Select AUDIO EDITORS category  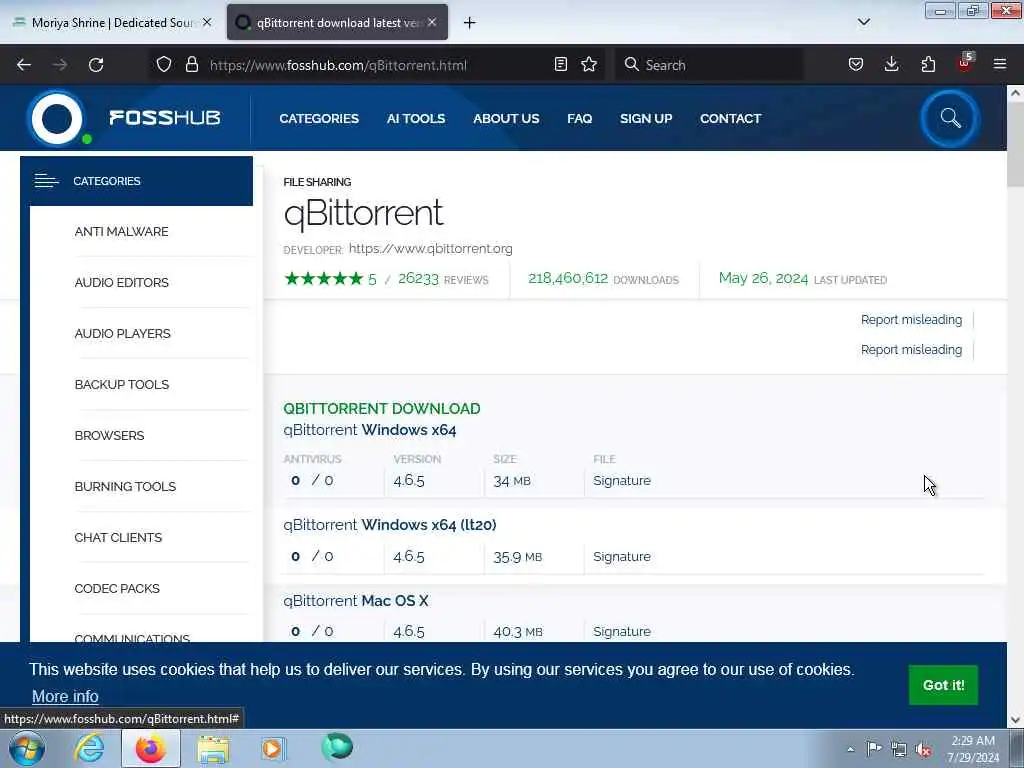pos(121,283)
